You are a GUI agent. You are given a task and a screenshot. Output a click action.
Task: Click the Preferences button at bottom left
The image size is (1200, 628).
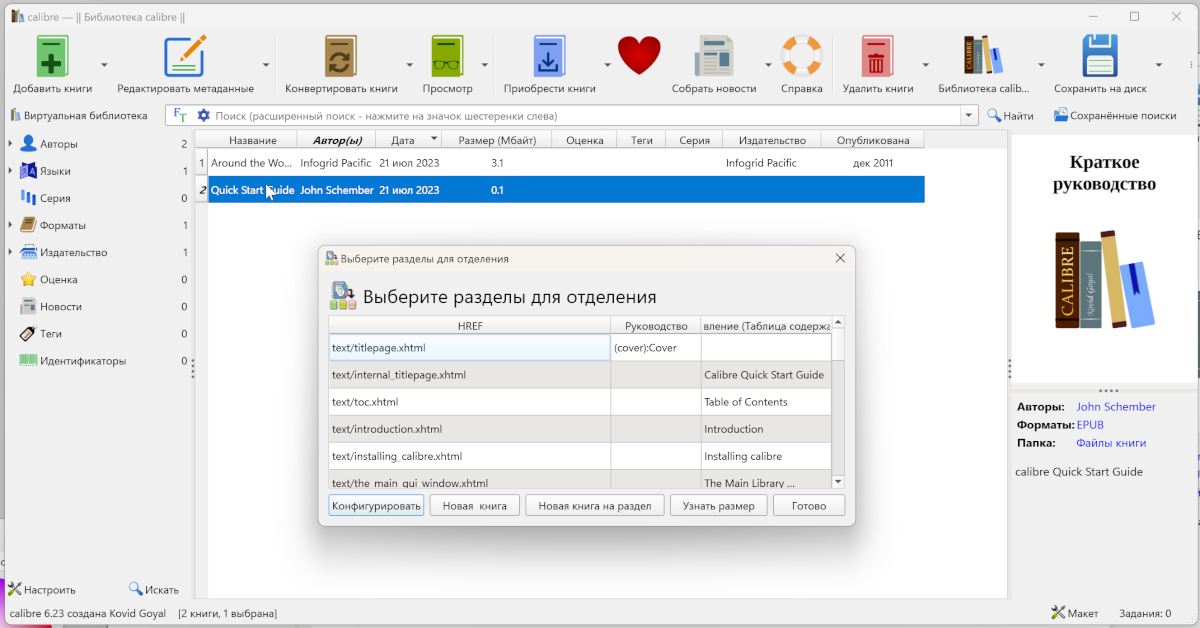[42, 590]
